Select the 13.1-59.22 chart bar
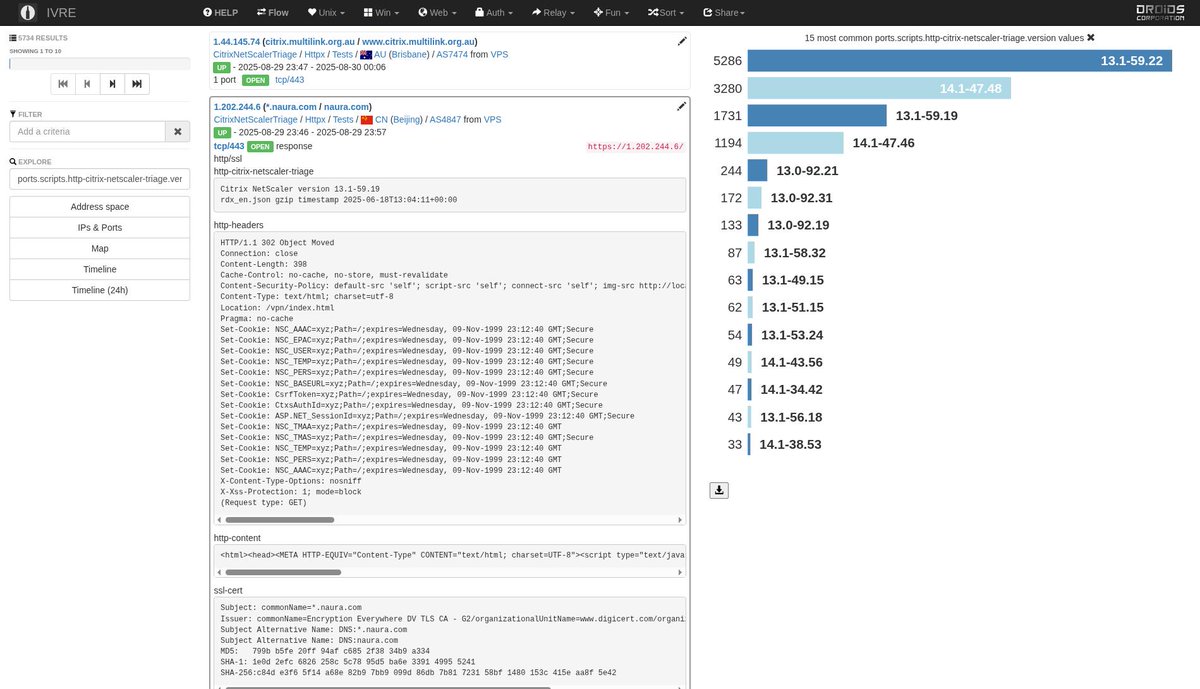This screenshot has width=1200, height=689. pyautogui.click(x=959, y=61)
